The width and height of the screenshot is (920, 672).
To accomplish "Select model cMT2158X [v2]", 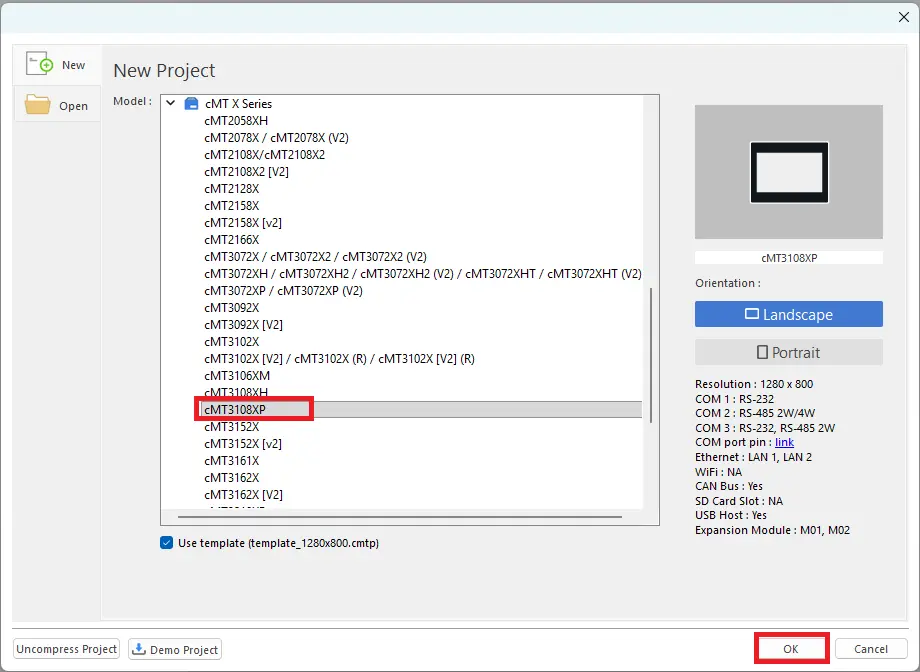I will [x=243, y=222].
